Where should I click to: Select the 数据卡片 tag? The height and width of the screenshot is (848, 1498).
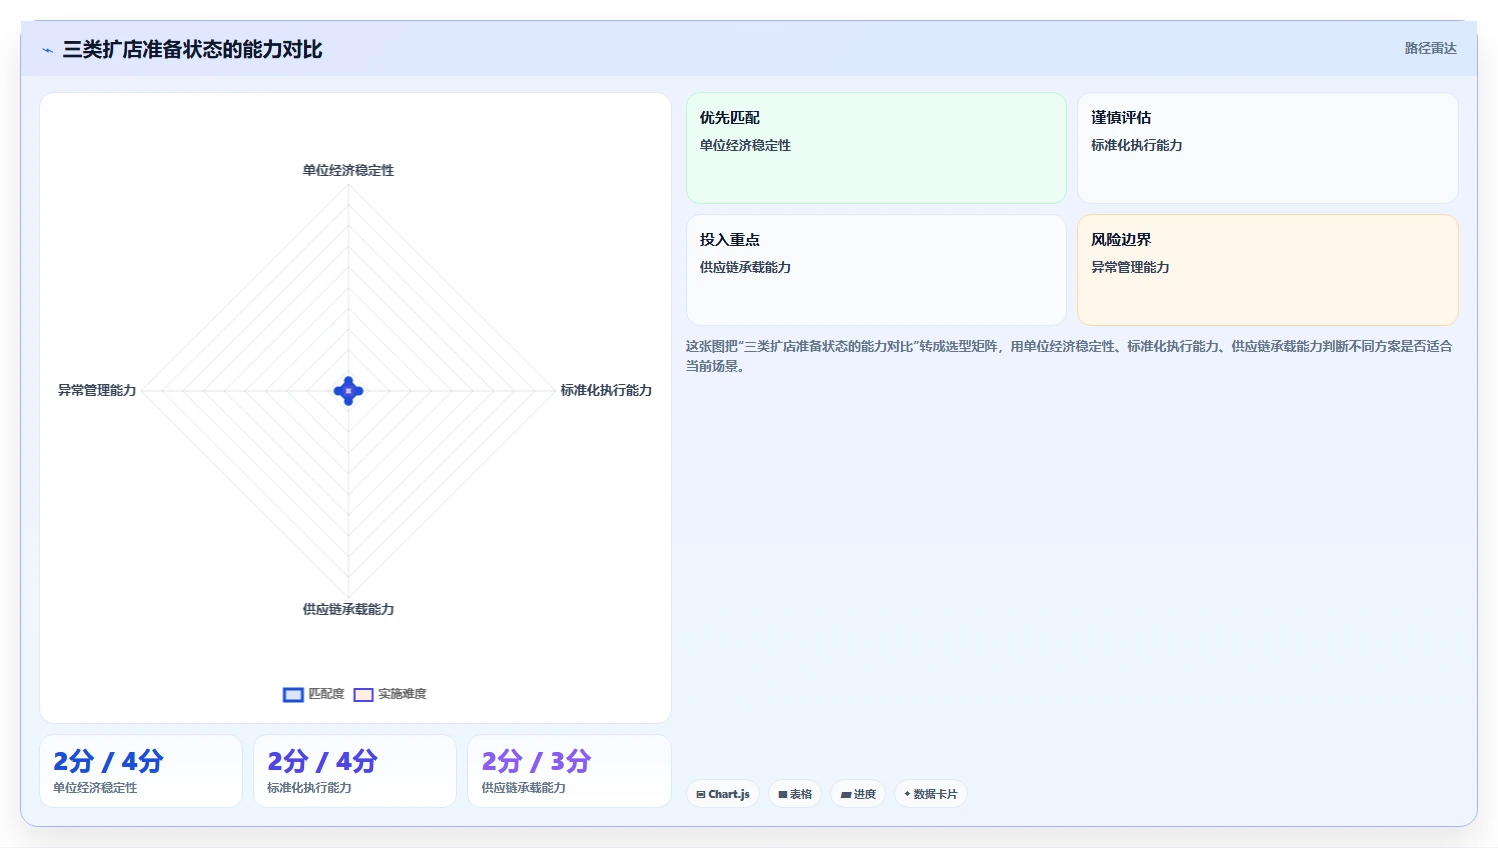[930, 794]
